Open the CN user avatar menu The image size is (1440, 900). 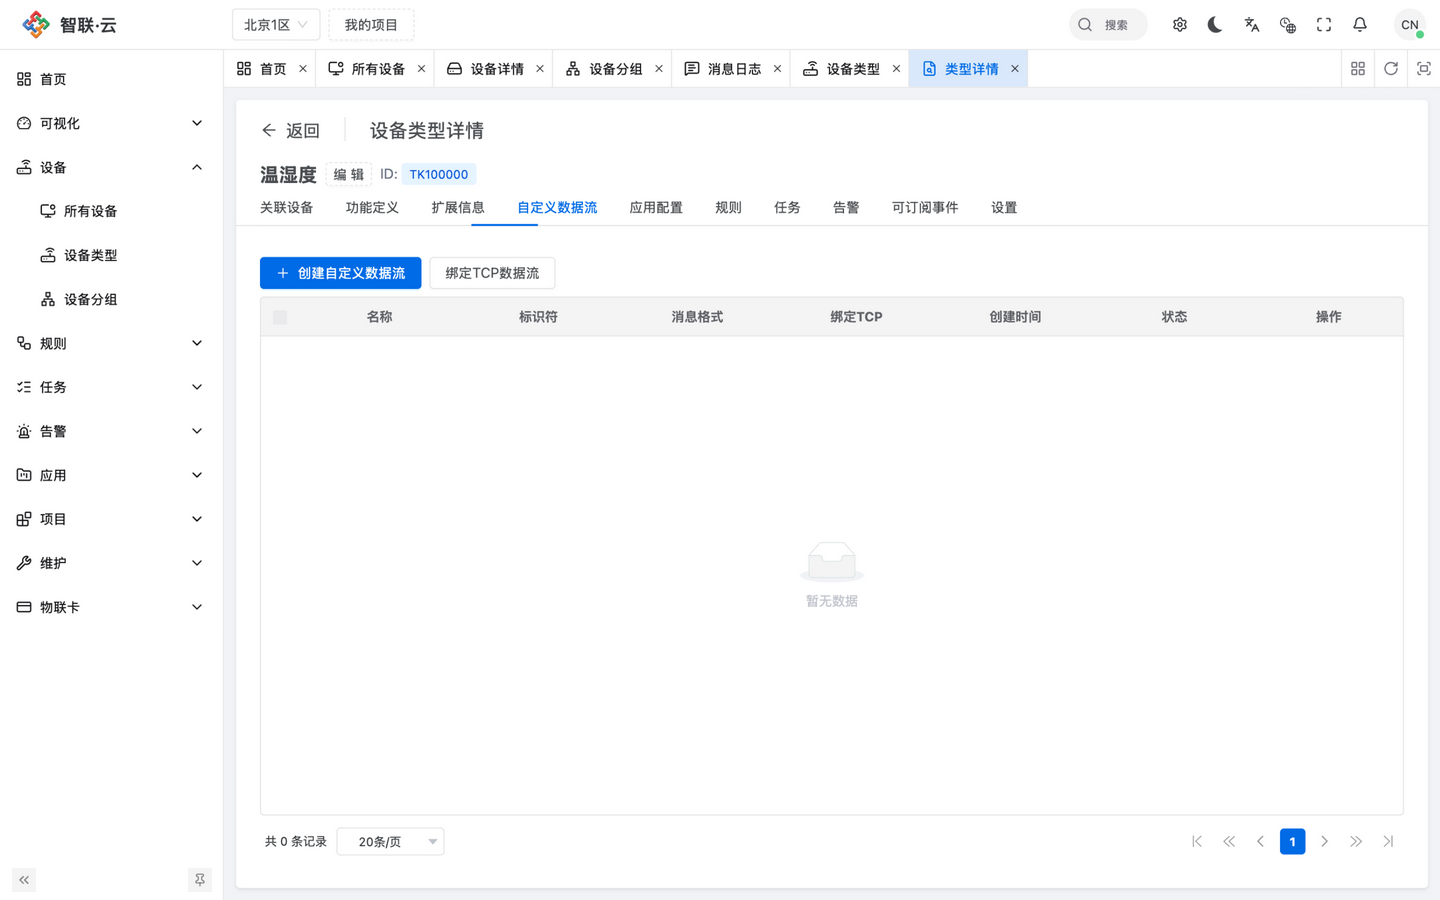(1410, 25)
